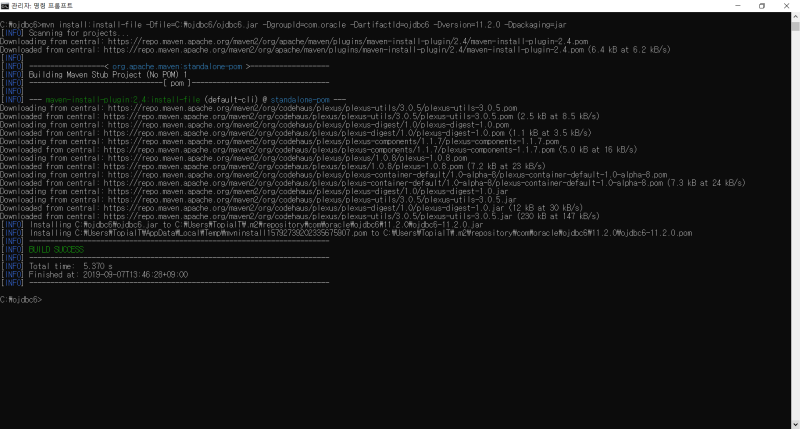Image resolution: width=800 pixels, height=429 pixels.
Task: Click the Scanning for projects line
Action: click(x=79, y=33)
